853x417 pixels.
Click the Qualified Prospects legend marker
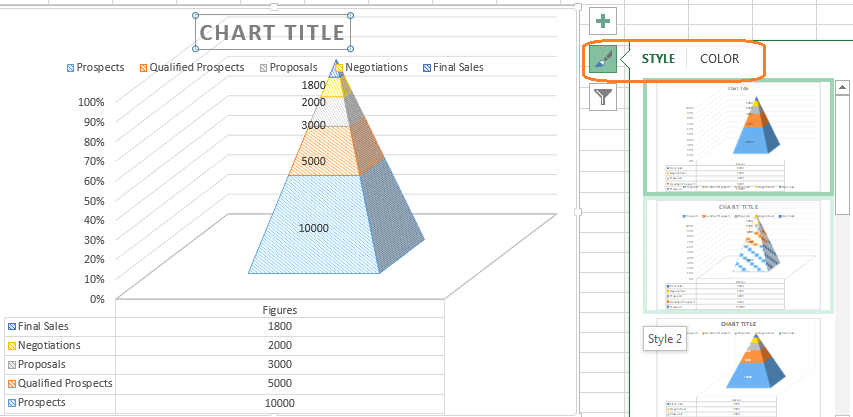pyautogui.click(x=144, y=68)
